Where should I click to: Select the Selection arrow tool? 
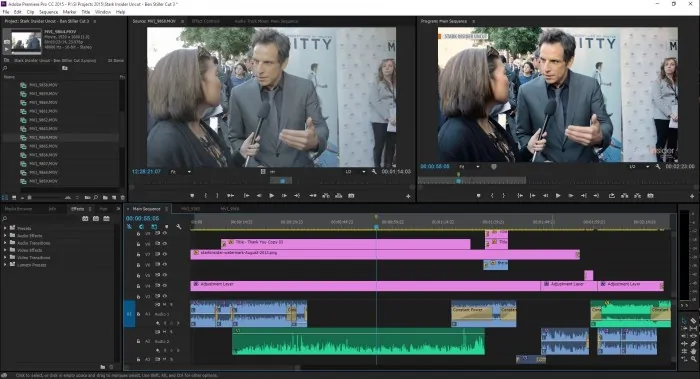tap(684, 321)
